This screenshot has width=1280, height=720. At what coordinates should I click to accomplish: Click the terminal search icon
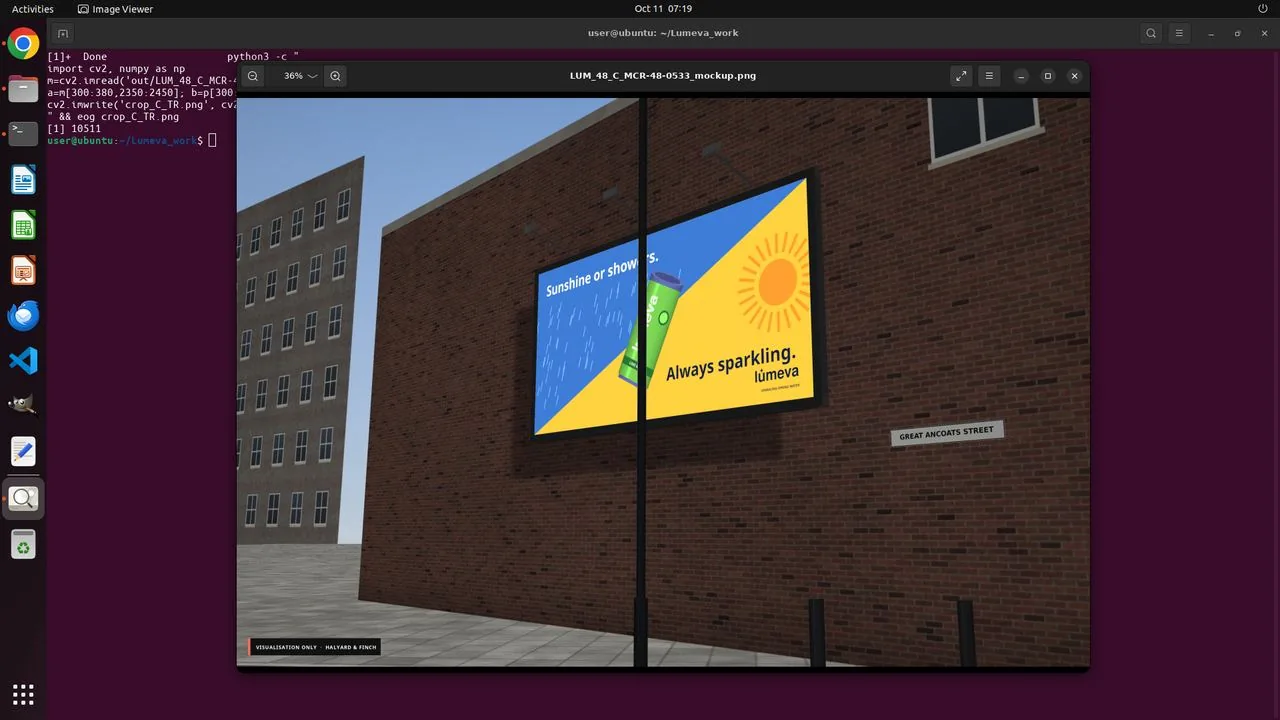(1151, 33)
